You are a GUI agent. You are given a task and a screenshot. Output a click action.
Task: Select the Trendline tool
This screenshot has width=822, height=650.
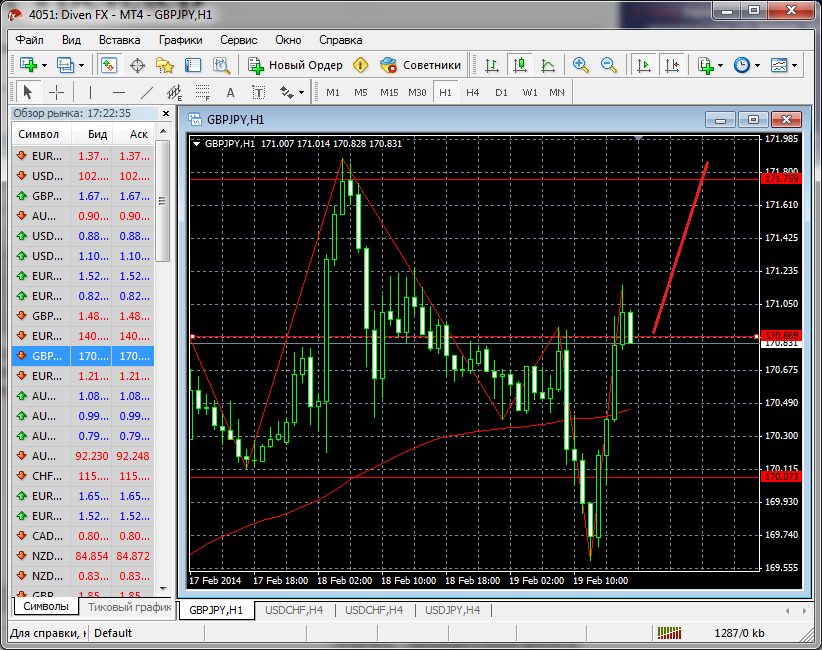click(x=147, y=93)
